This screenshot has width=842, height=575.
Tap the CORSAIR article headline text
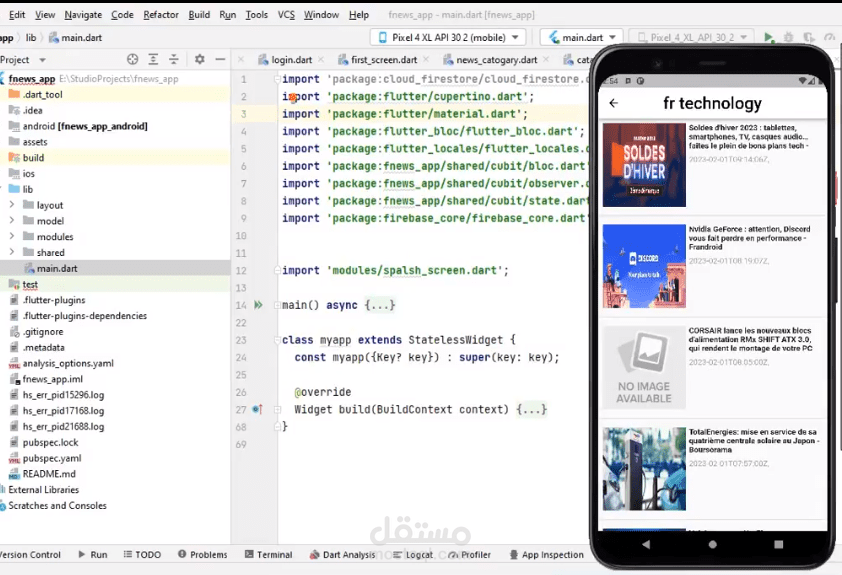point(750,339)
